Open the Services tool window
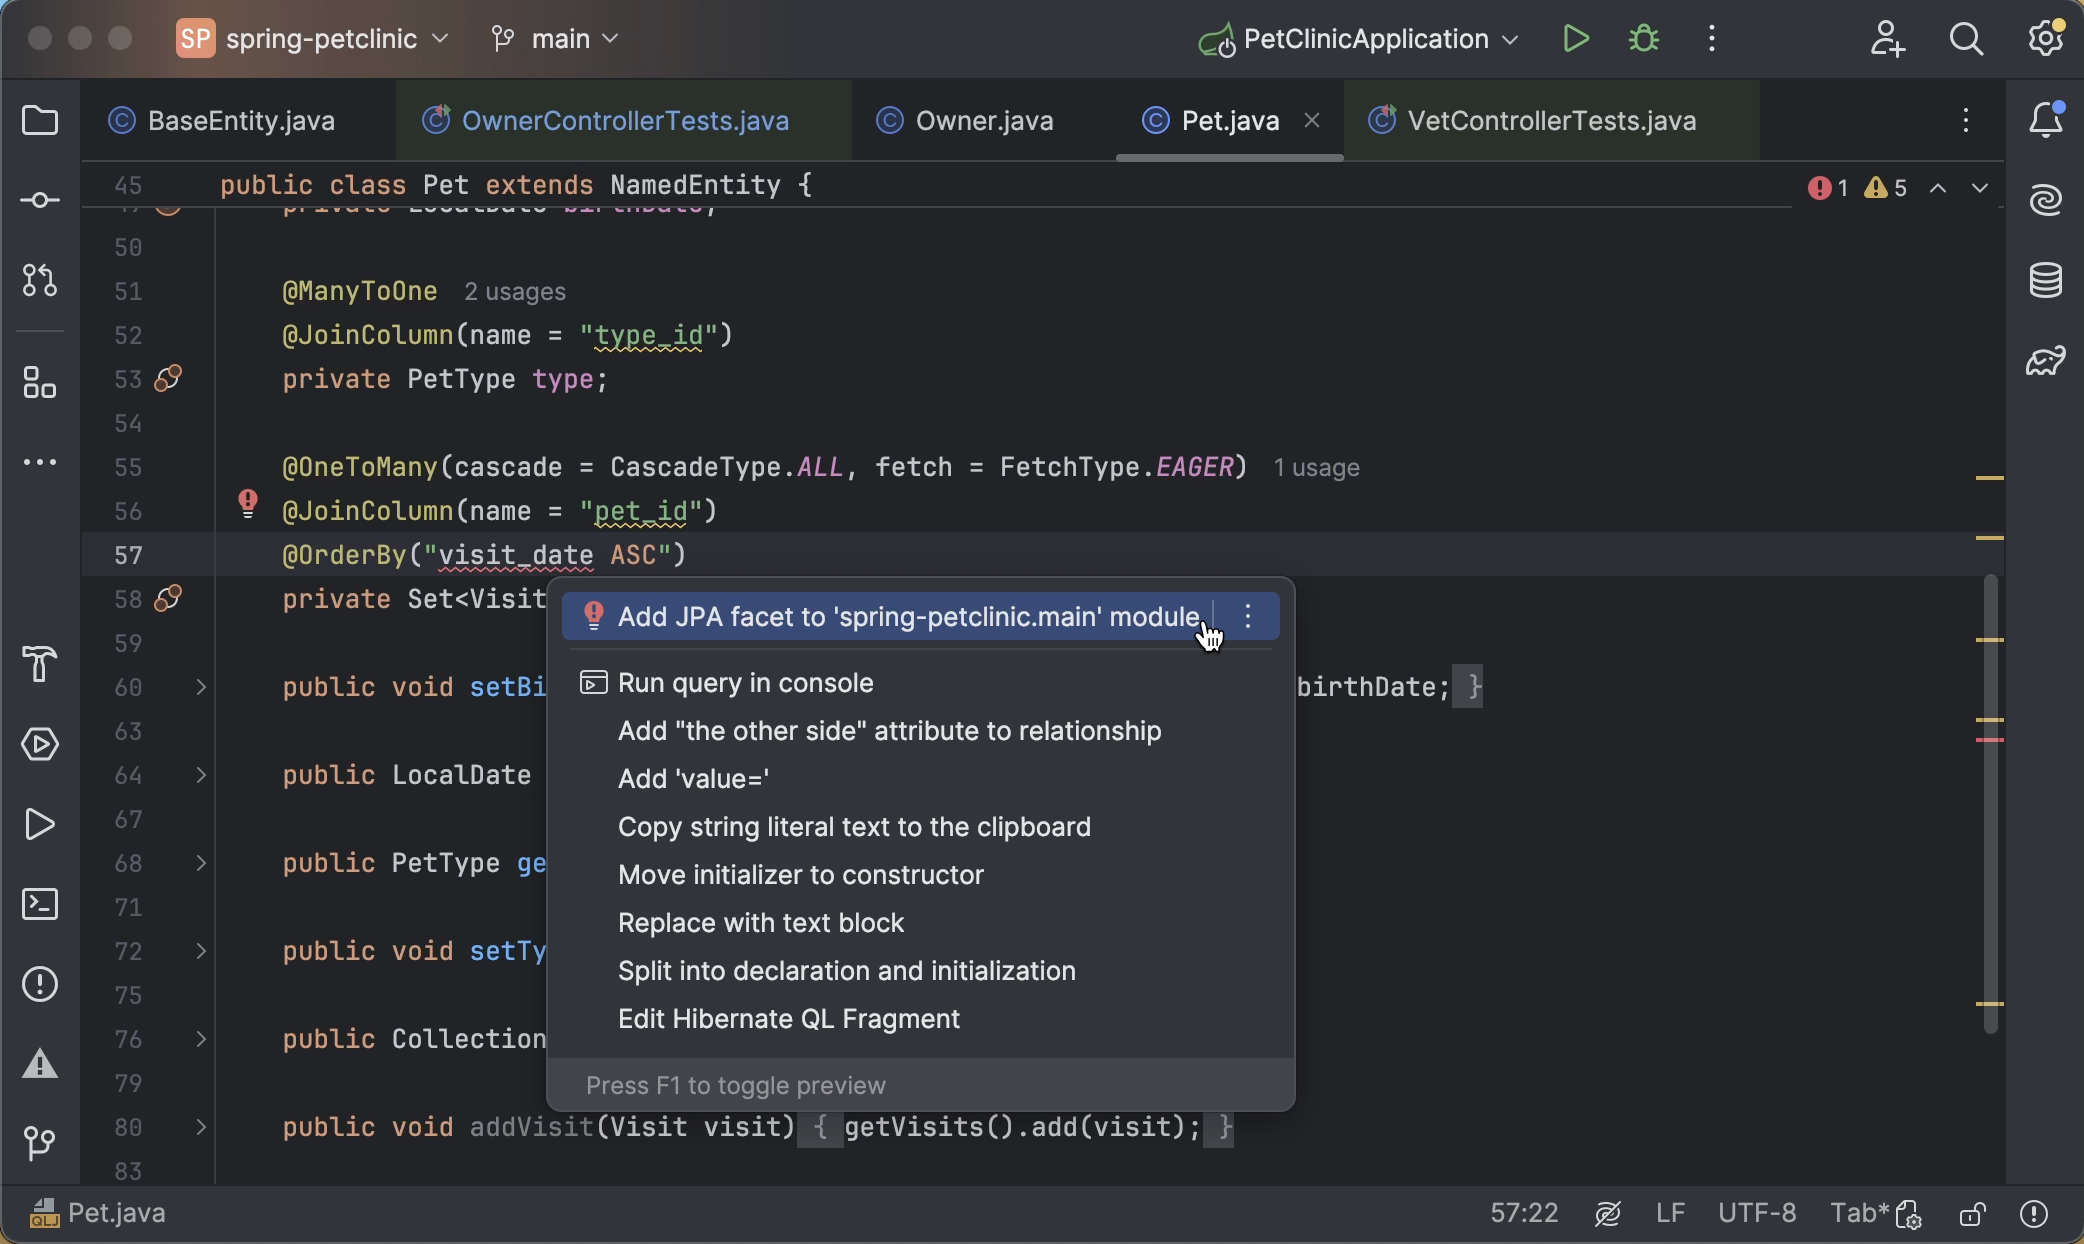The image size is (2084, 1244). 40,744
